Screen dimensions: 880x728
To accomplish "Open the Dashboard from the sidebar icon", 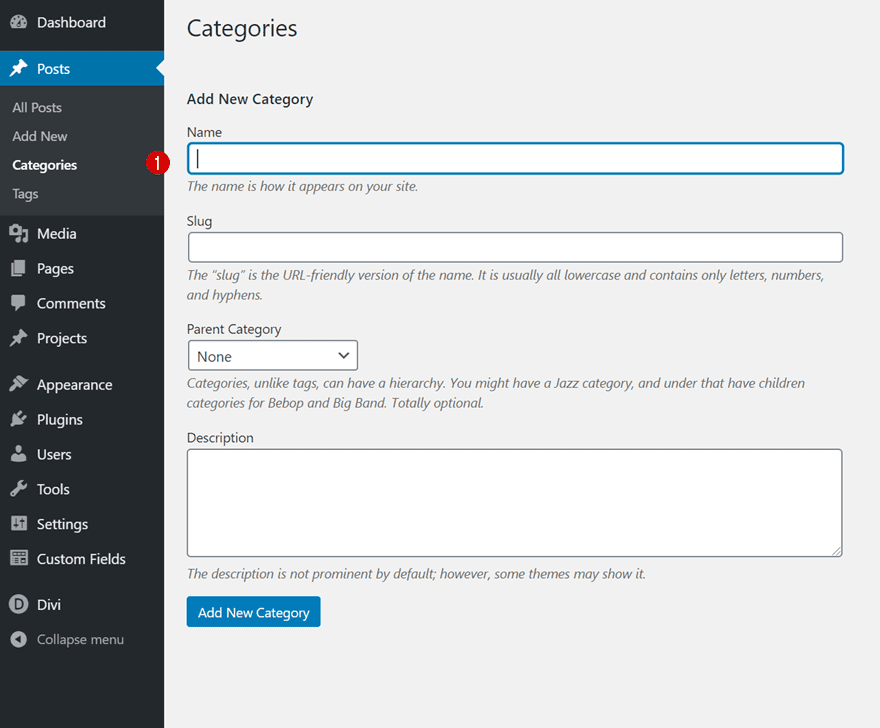I will [x=18, y=22].
